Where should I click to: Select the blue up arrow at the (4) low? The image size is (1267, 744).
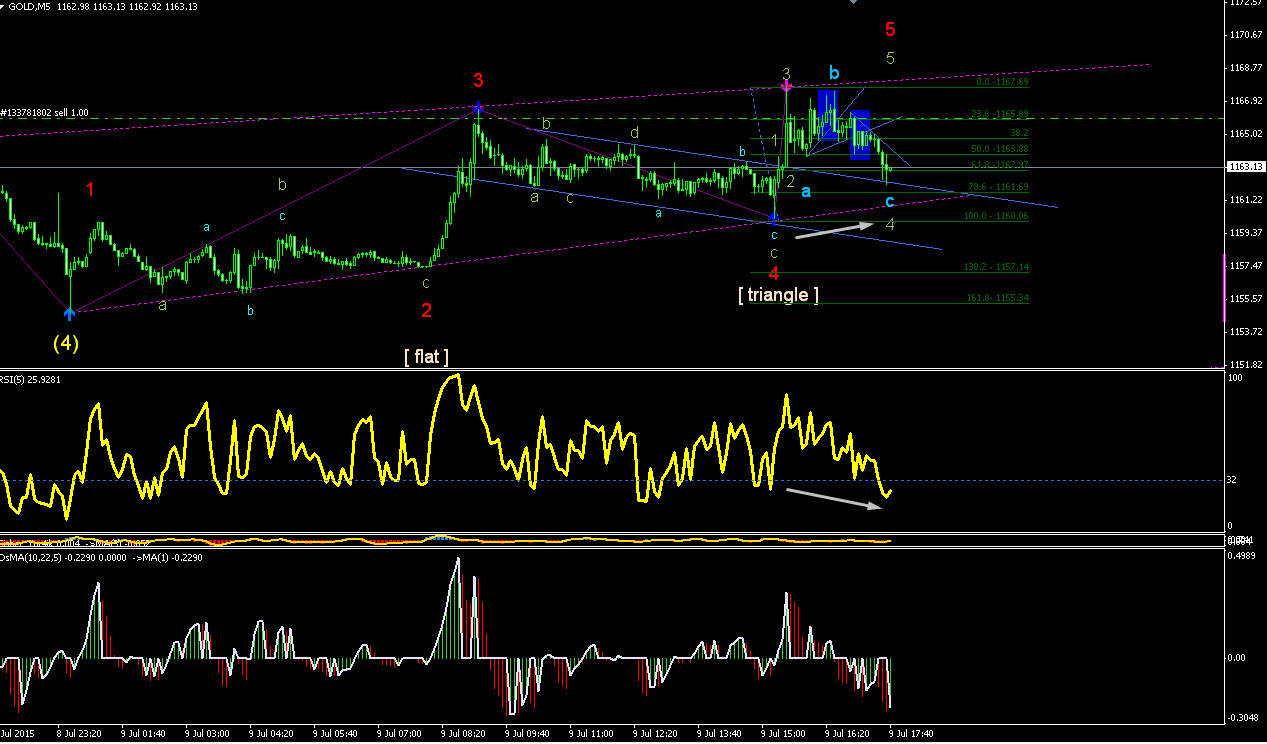[x=69, y=314]
